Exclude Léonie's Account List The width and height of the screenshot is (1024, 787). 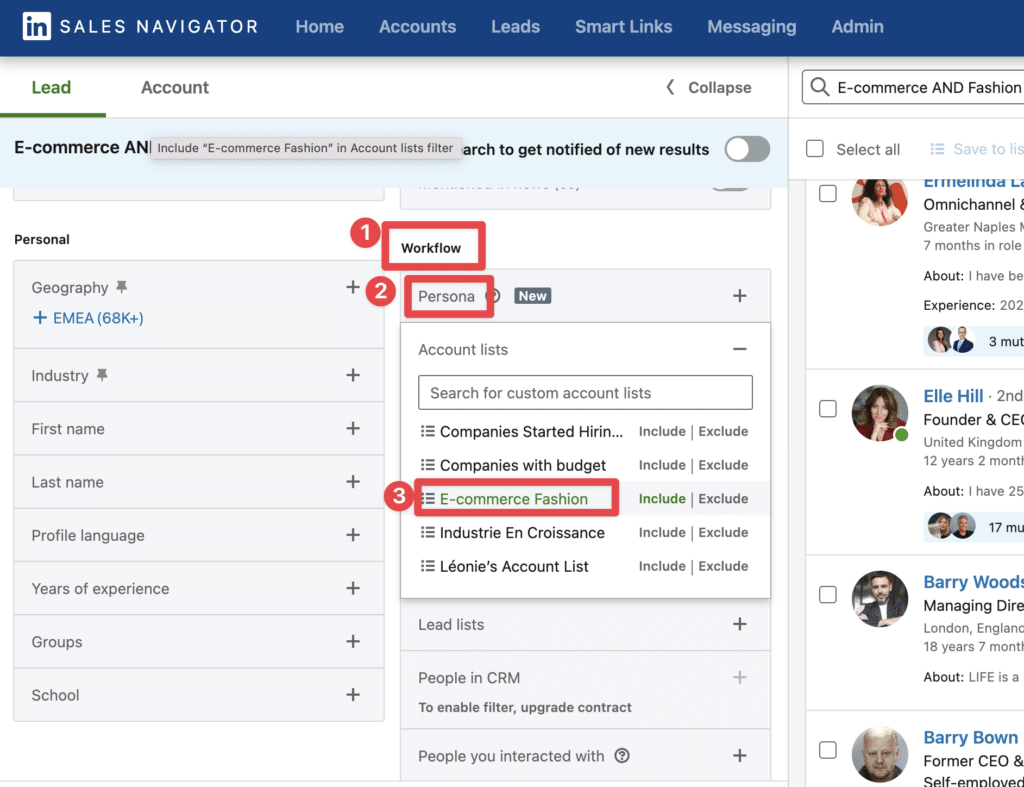point(723,566)
